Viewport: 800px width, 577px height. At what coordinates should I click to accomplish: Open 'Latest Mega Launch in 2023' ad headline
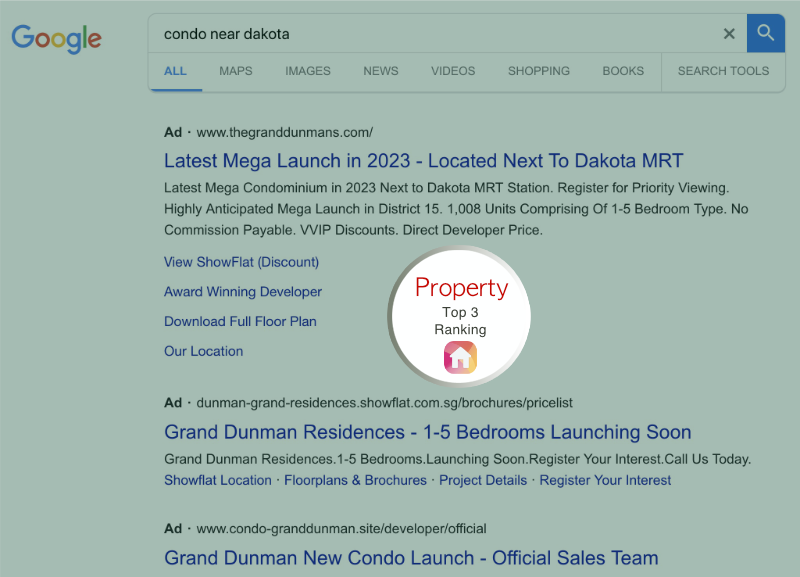click(x=423, y=161)
